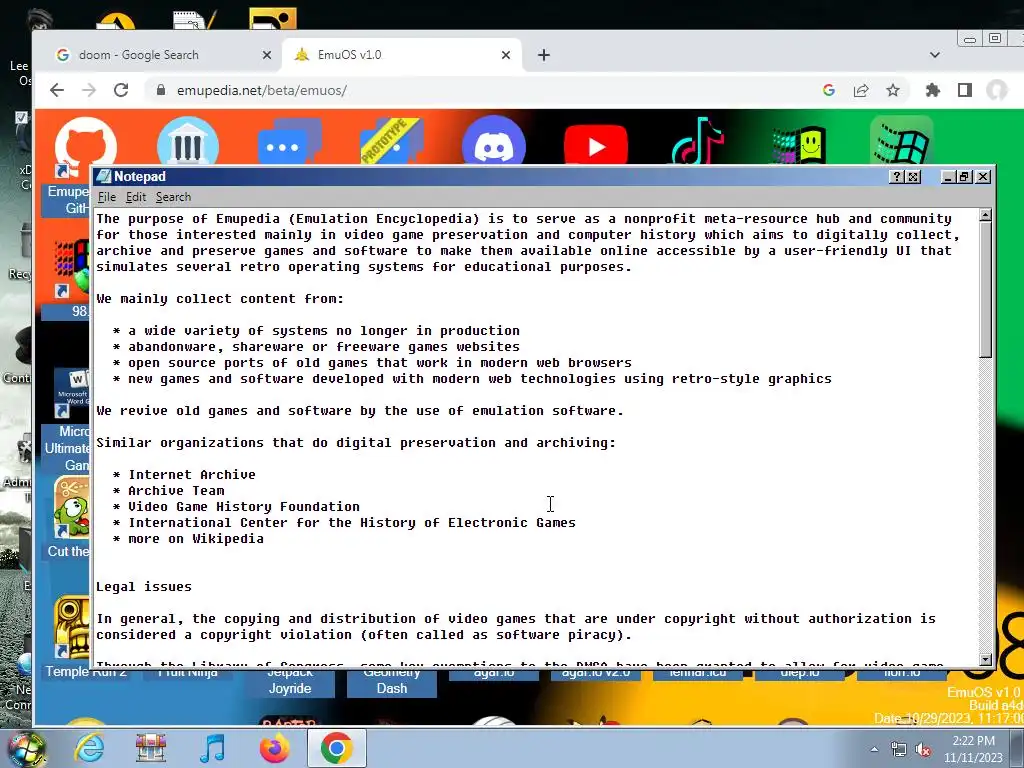
Task: Open the music note app on taskbar
Action: [x=212, y=748]
